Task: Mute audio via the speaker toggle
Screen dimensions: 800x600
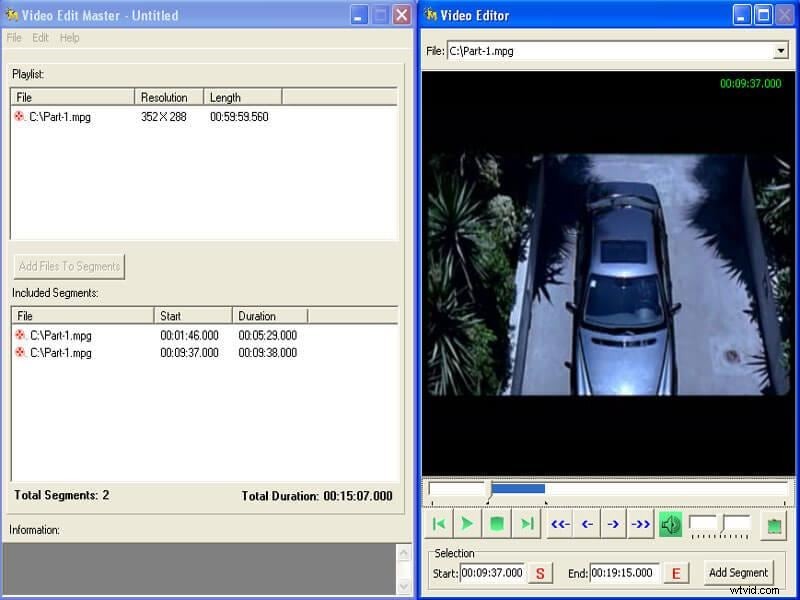Action: point(671,523)
